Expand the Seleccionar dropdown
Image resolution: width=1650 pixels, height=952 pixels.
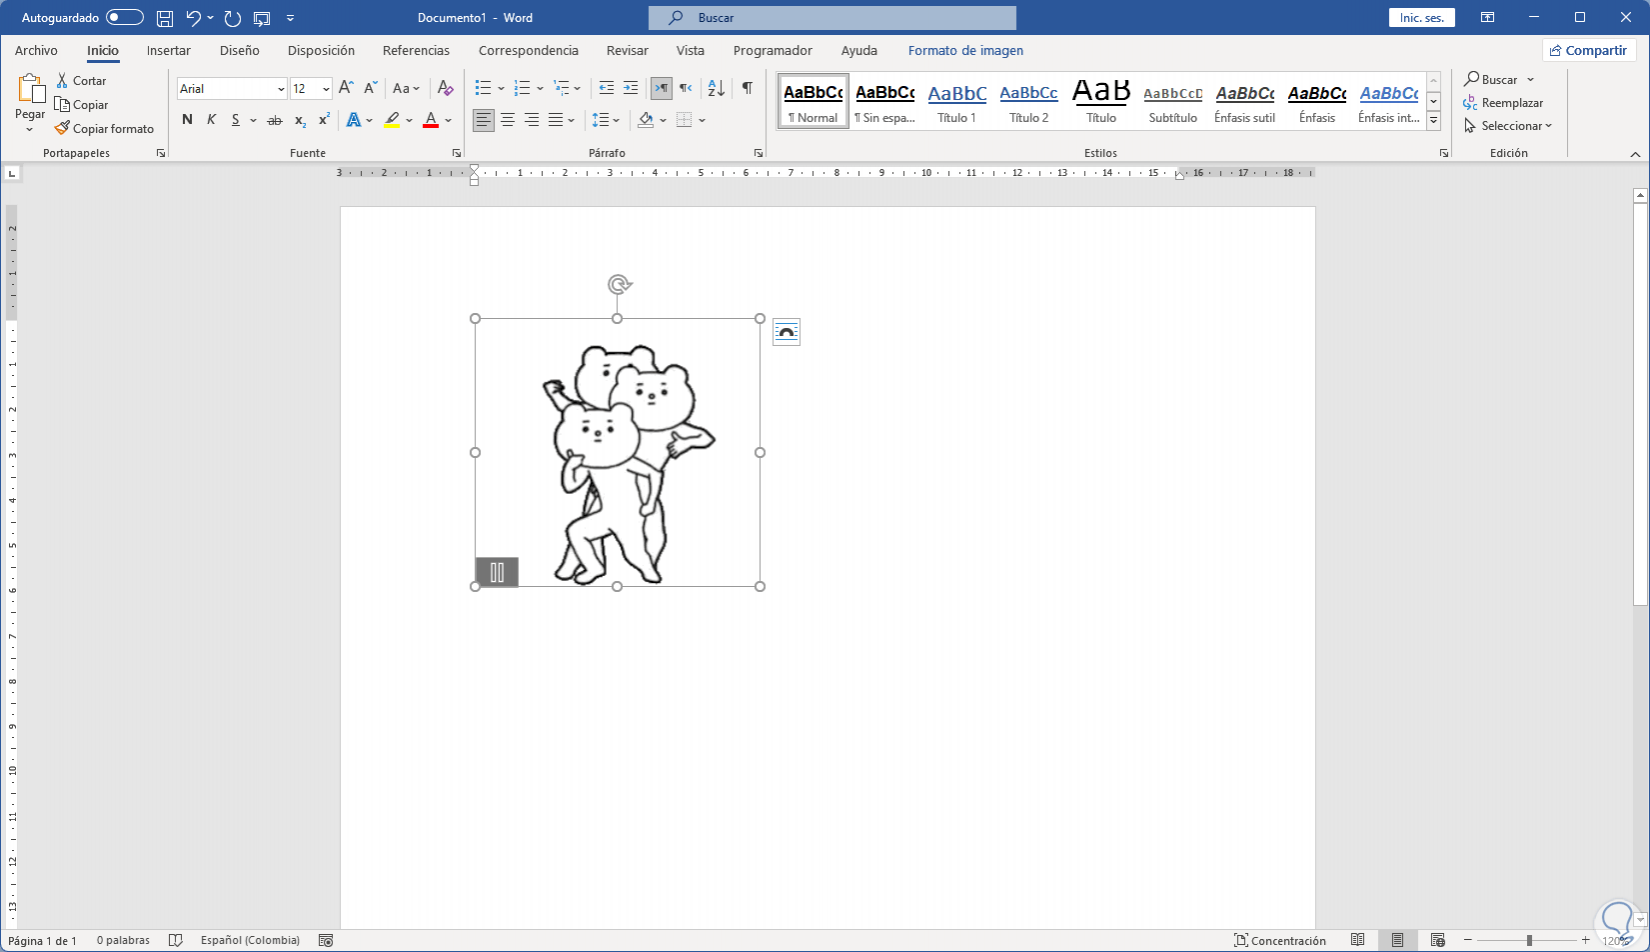pyautogui.click(x=1516, y=126)
